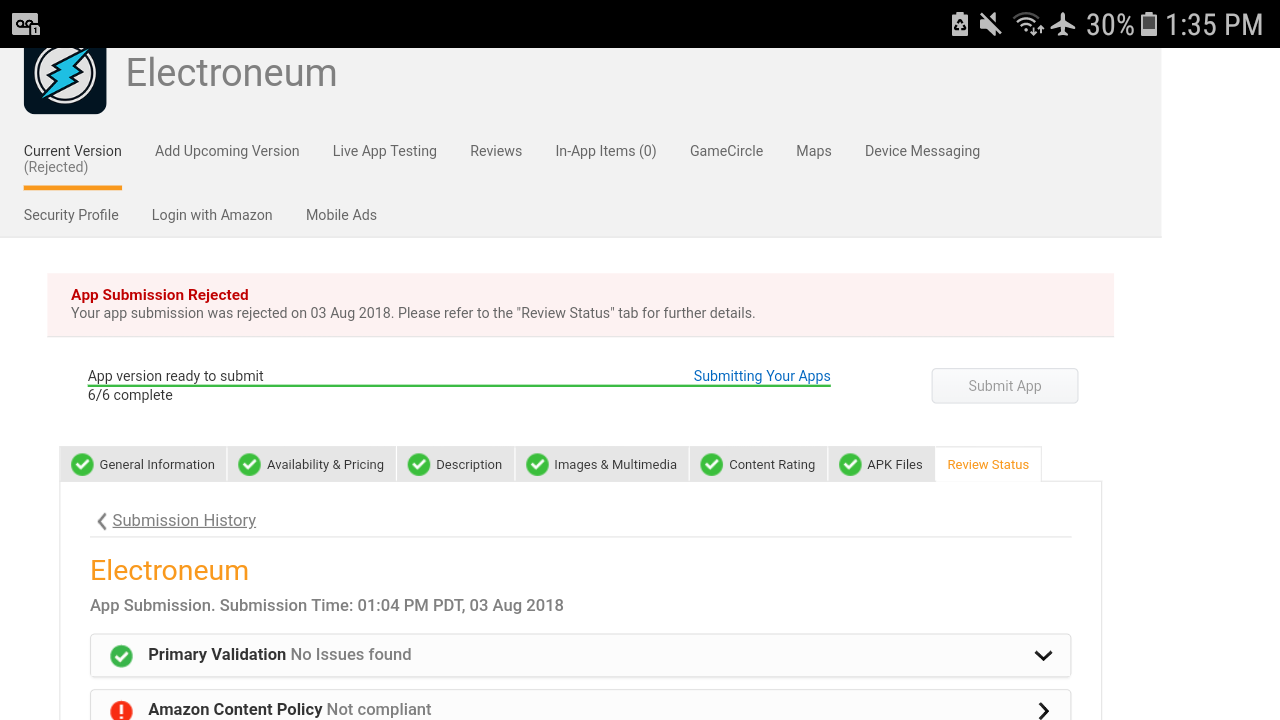Click the red alert icon for Amazon Content Policy
This screenshot has width=1280, height=720.
[121, 710]
